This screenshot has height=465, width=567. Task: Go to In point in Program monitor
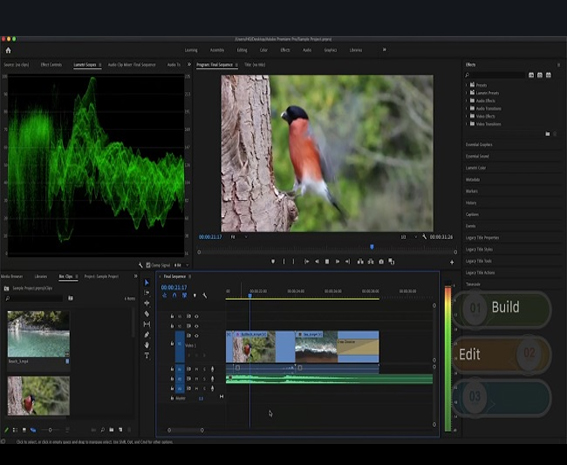(306, 261)
